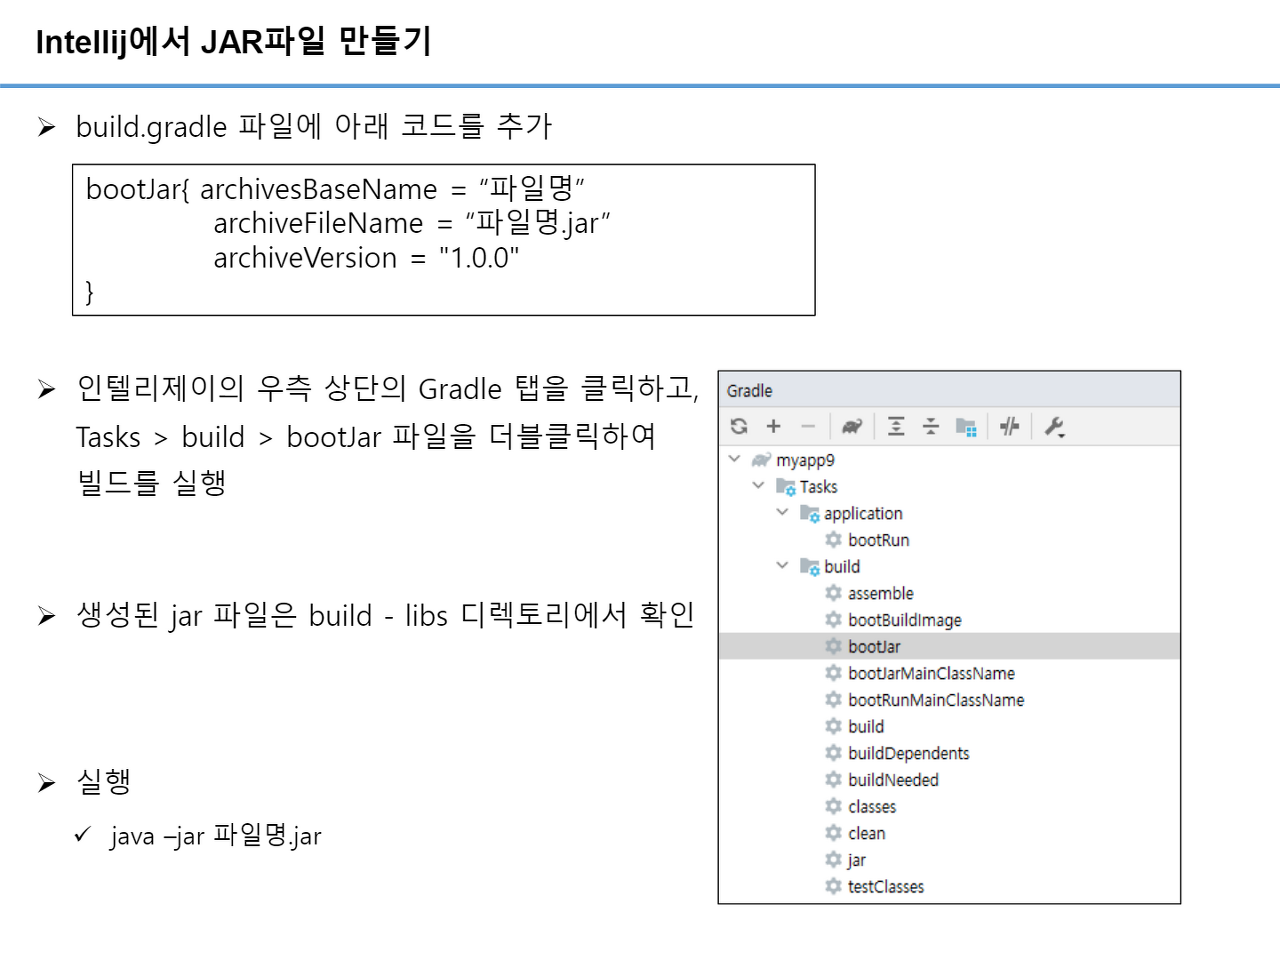
Task: Click the code line 'archiveFileName = "파일명.jar"'
Action: tap(411, 223)
